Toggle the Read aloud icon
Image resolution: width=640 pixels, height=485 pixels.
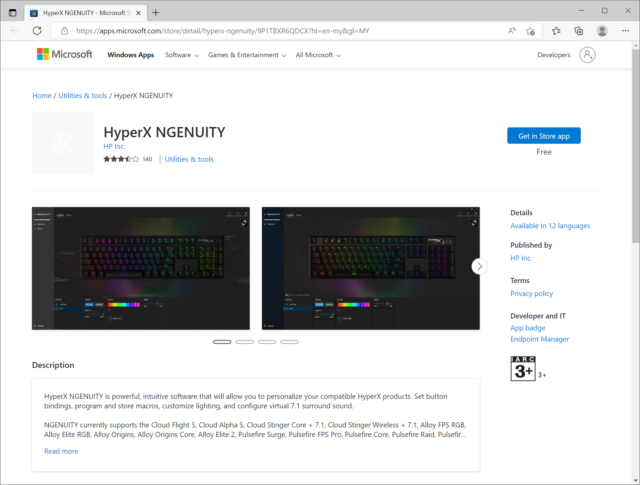[x=511, y=31]
